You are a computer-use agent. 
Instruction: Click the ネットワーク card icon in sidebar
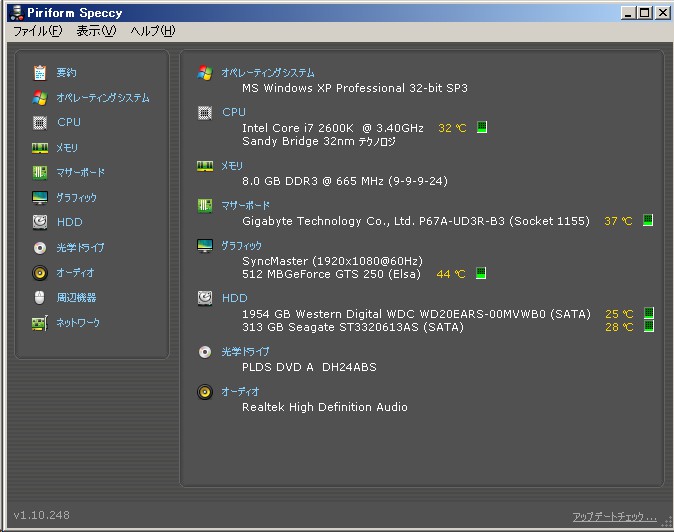40,323
